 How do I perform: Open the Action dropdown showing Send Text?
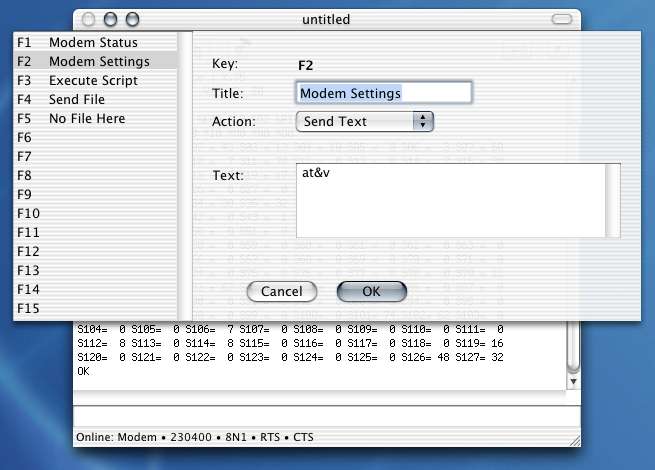364,121
